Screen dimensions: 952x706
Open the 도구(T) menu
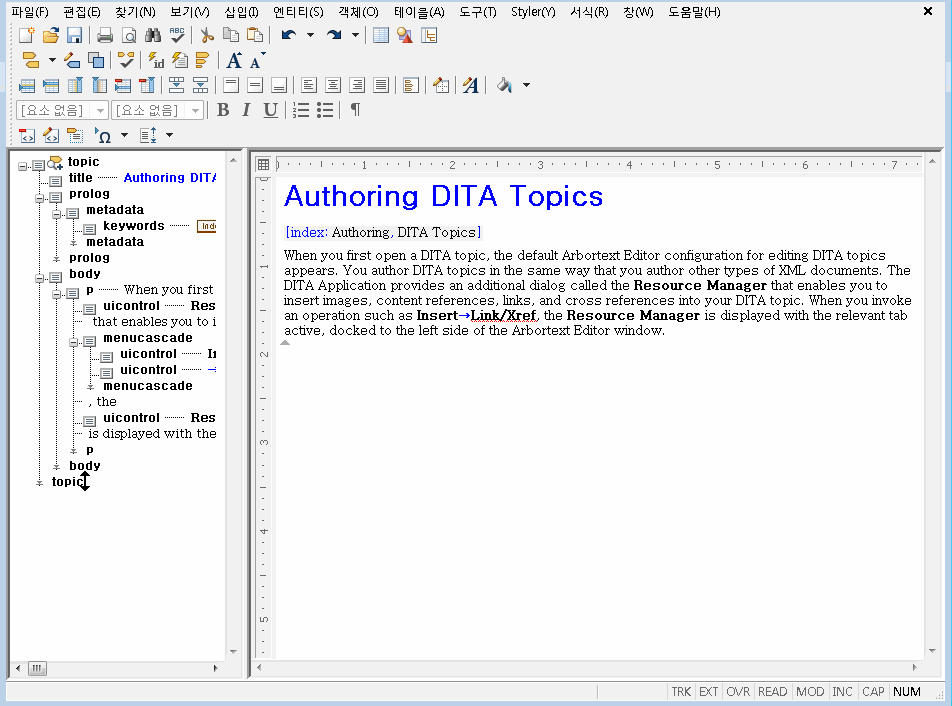tap(477, 12)
